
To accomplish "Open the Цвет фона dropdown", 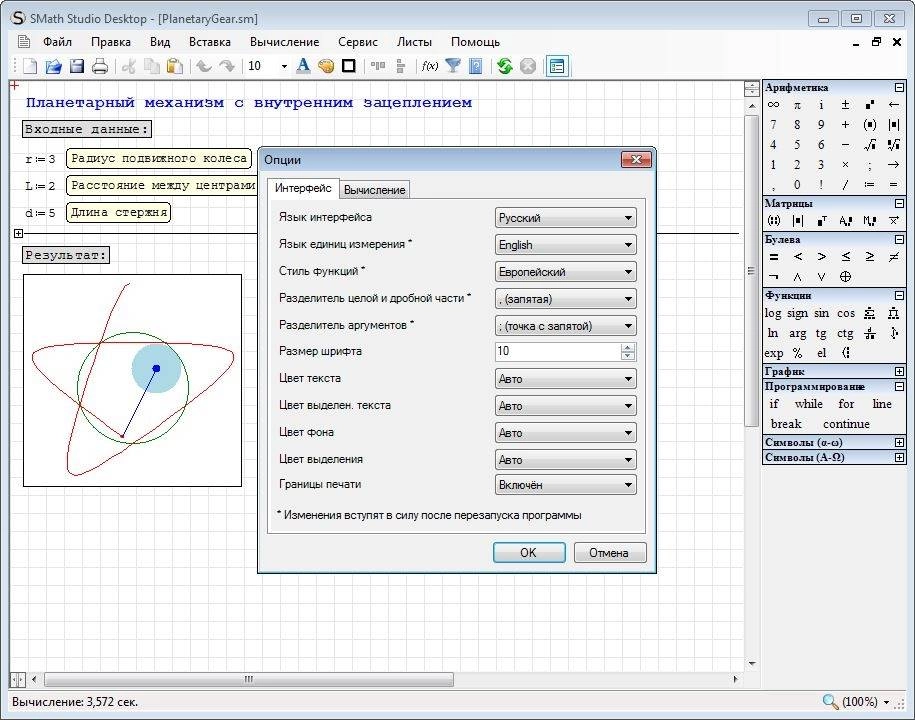I will 565,432.
